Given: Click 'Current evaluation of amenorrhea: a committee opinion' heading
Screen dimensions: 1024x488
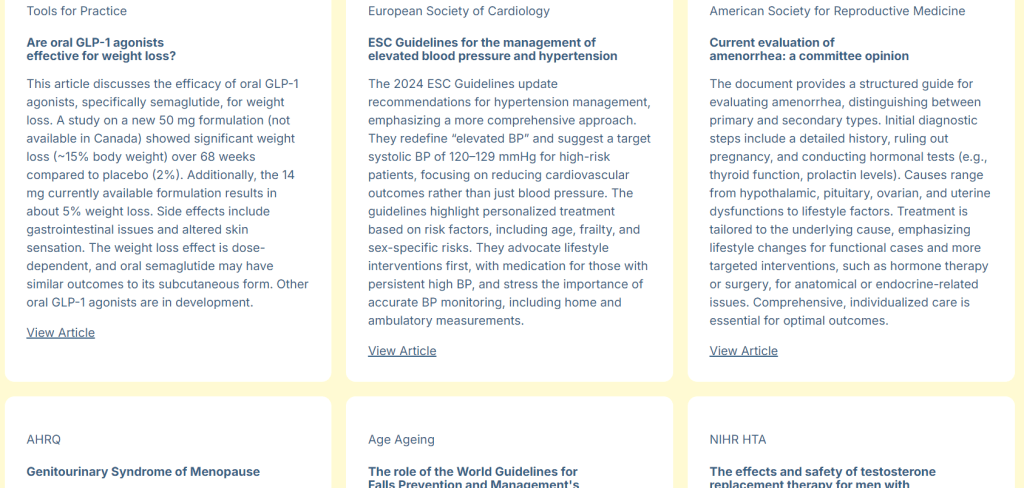Looking at the screenshot, I should [x=809, y=49].
